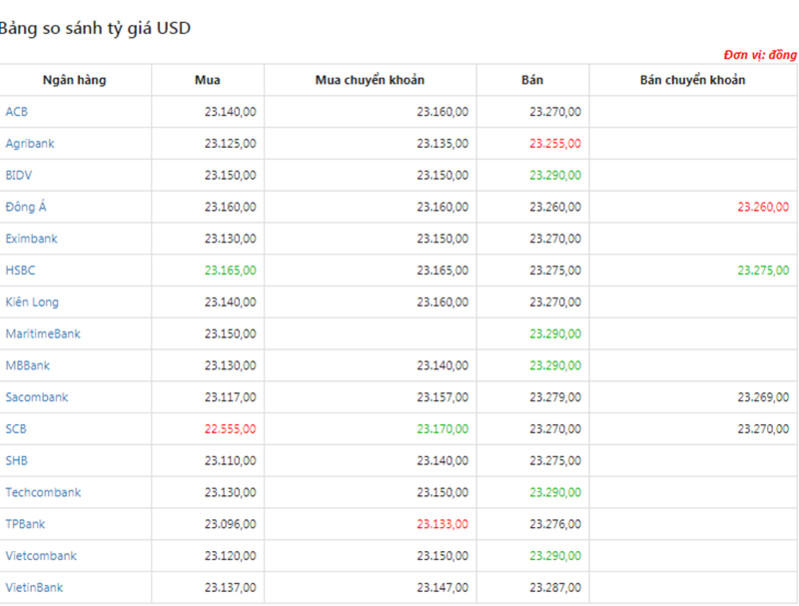Open the SCB bank link
The width and height of the screenshot is (799, 606).
[x=16, y=429]
